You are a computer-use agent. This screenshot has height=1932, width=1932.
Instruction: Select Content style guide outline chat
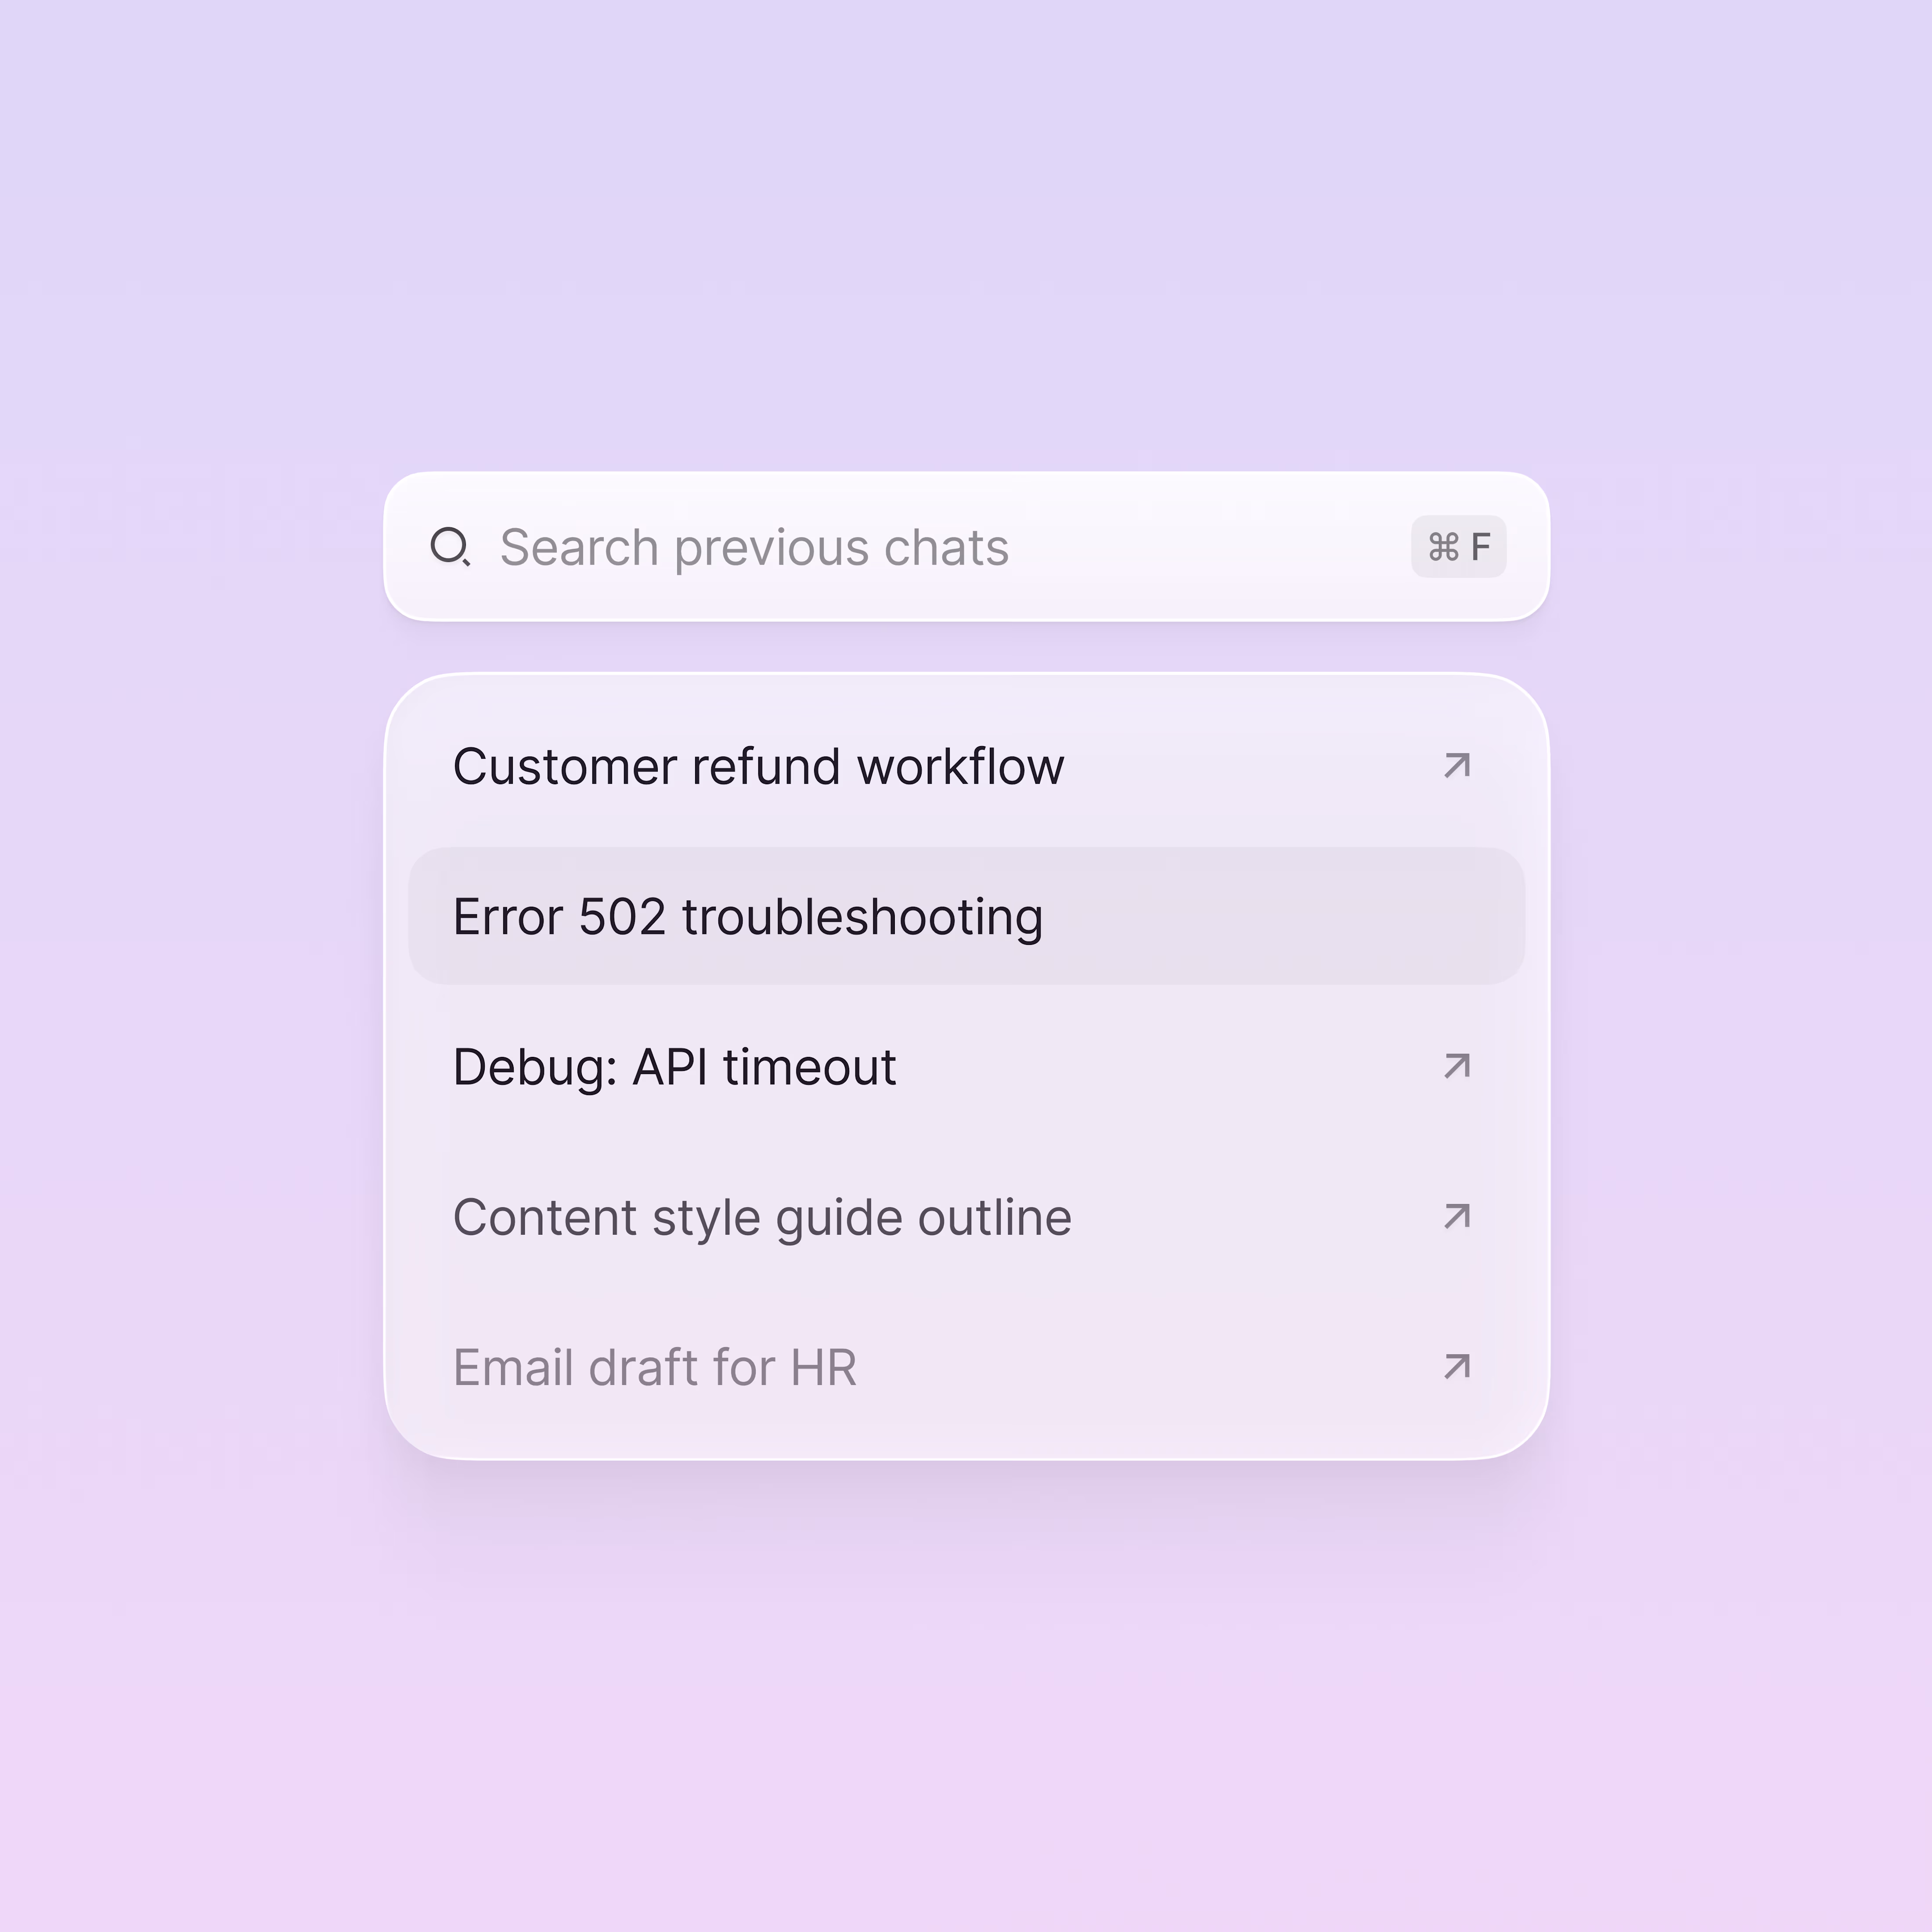click(x=966, y=1216)
